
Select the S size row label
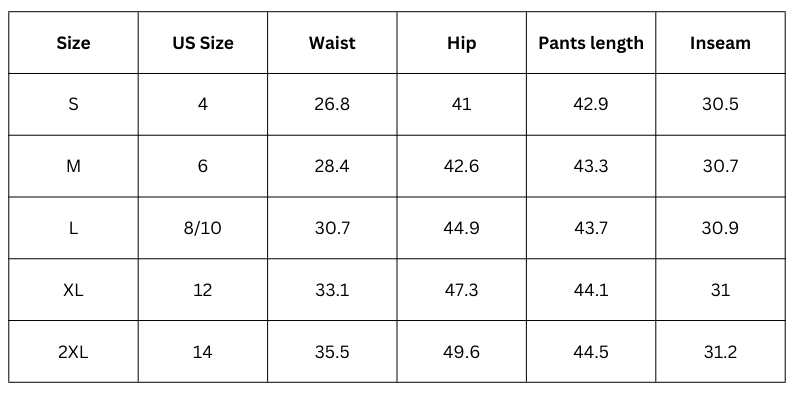pos(73,104)
